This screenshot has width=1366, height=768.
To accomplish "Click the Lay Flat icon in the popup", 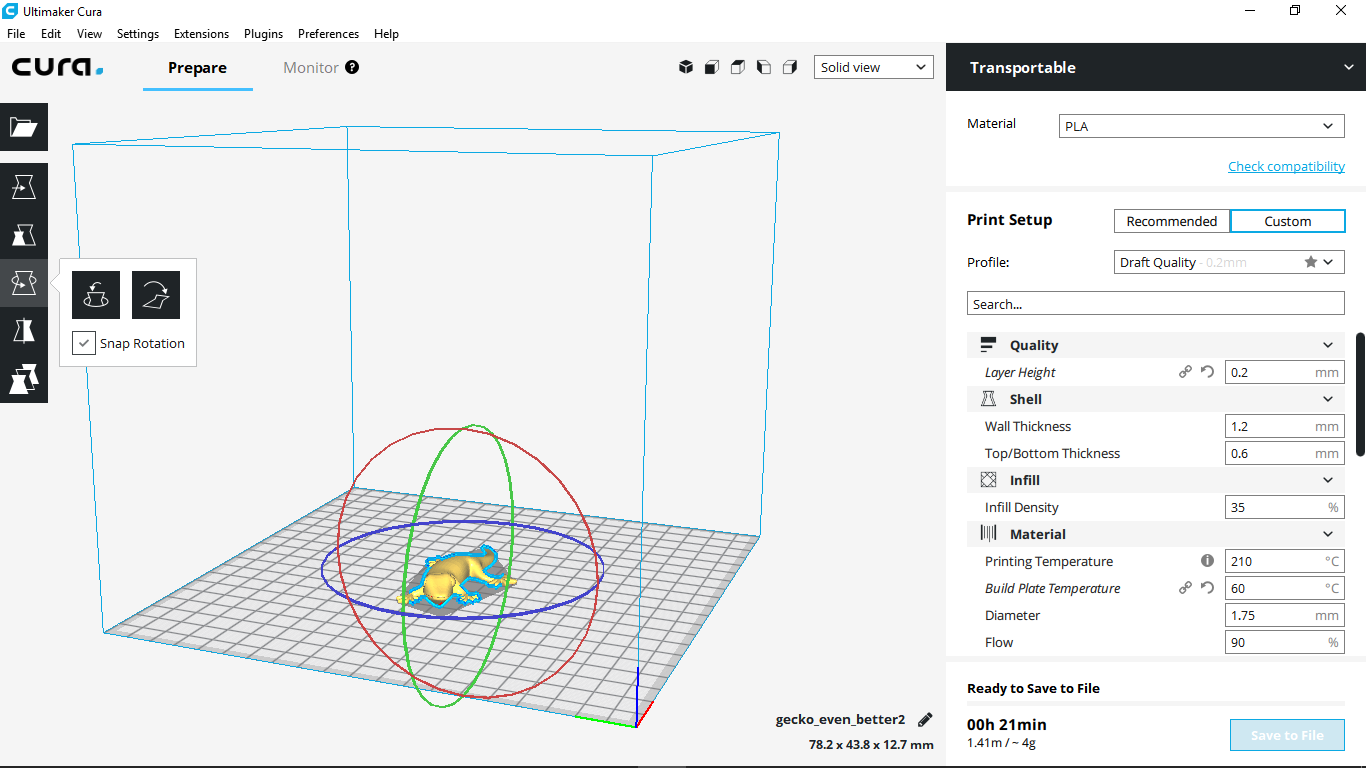I will click(155, 294).
